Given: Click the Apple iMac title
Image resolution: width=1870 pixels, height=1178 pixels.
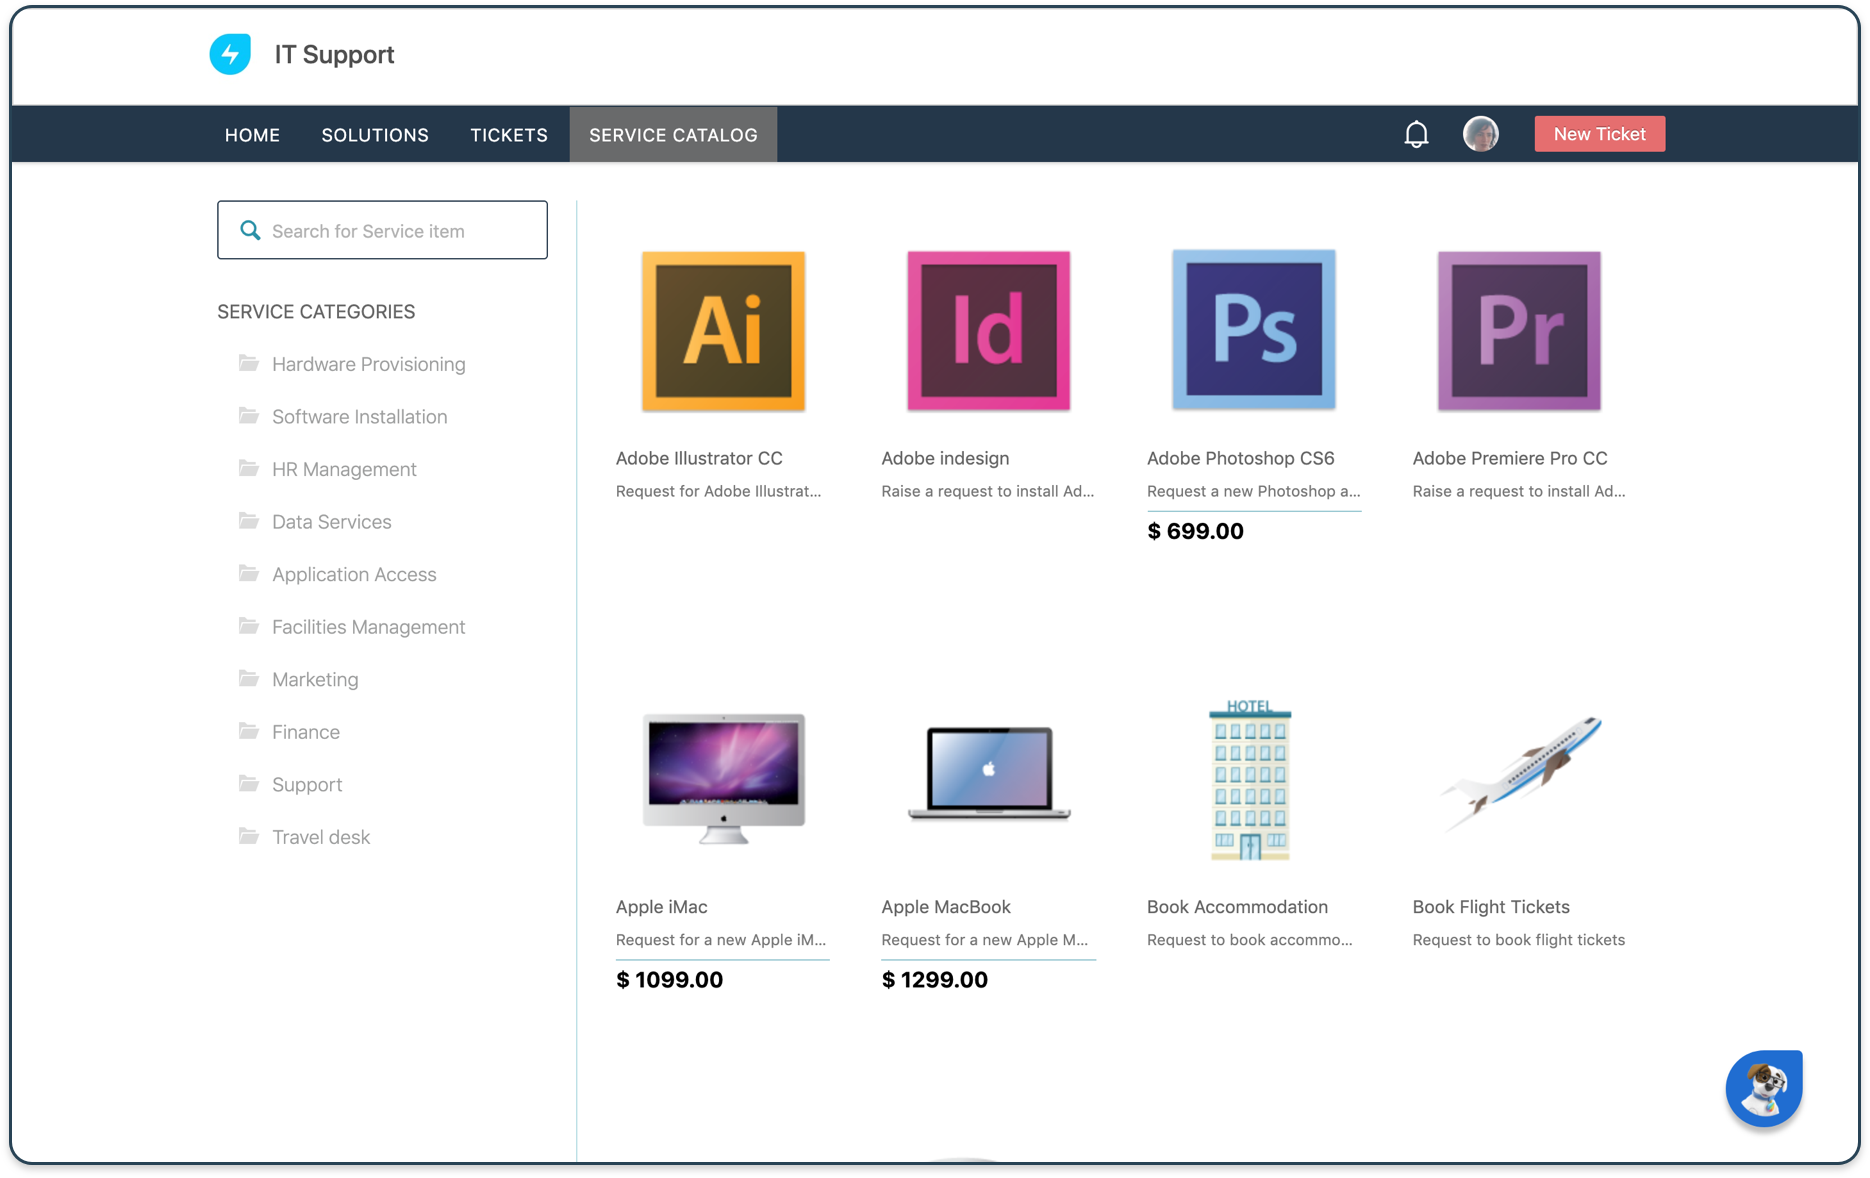Looking at the screenshot, I should (x=661, y=907).
